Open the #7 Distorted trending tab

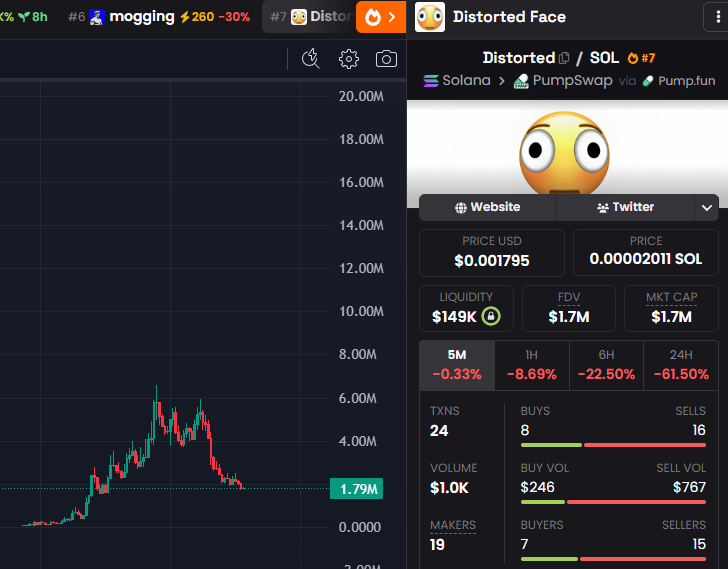tap(309, 17)
